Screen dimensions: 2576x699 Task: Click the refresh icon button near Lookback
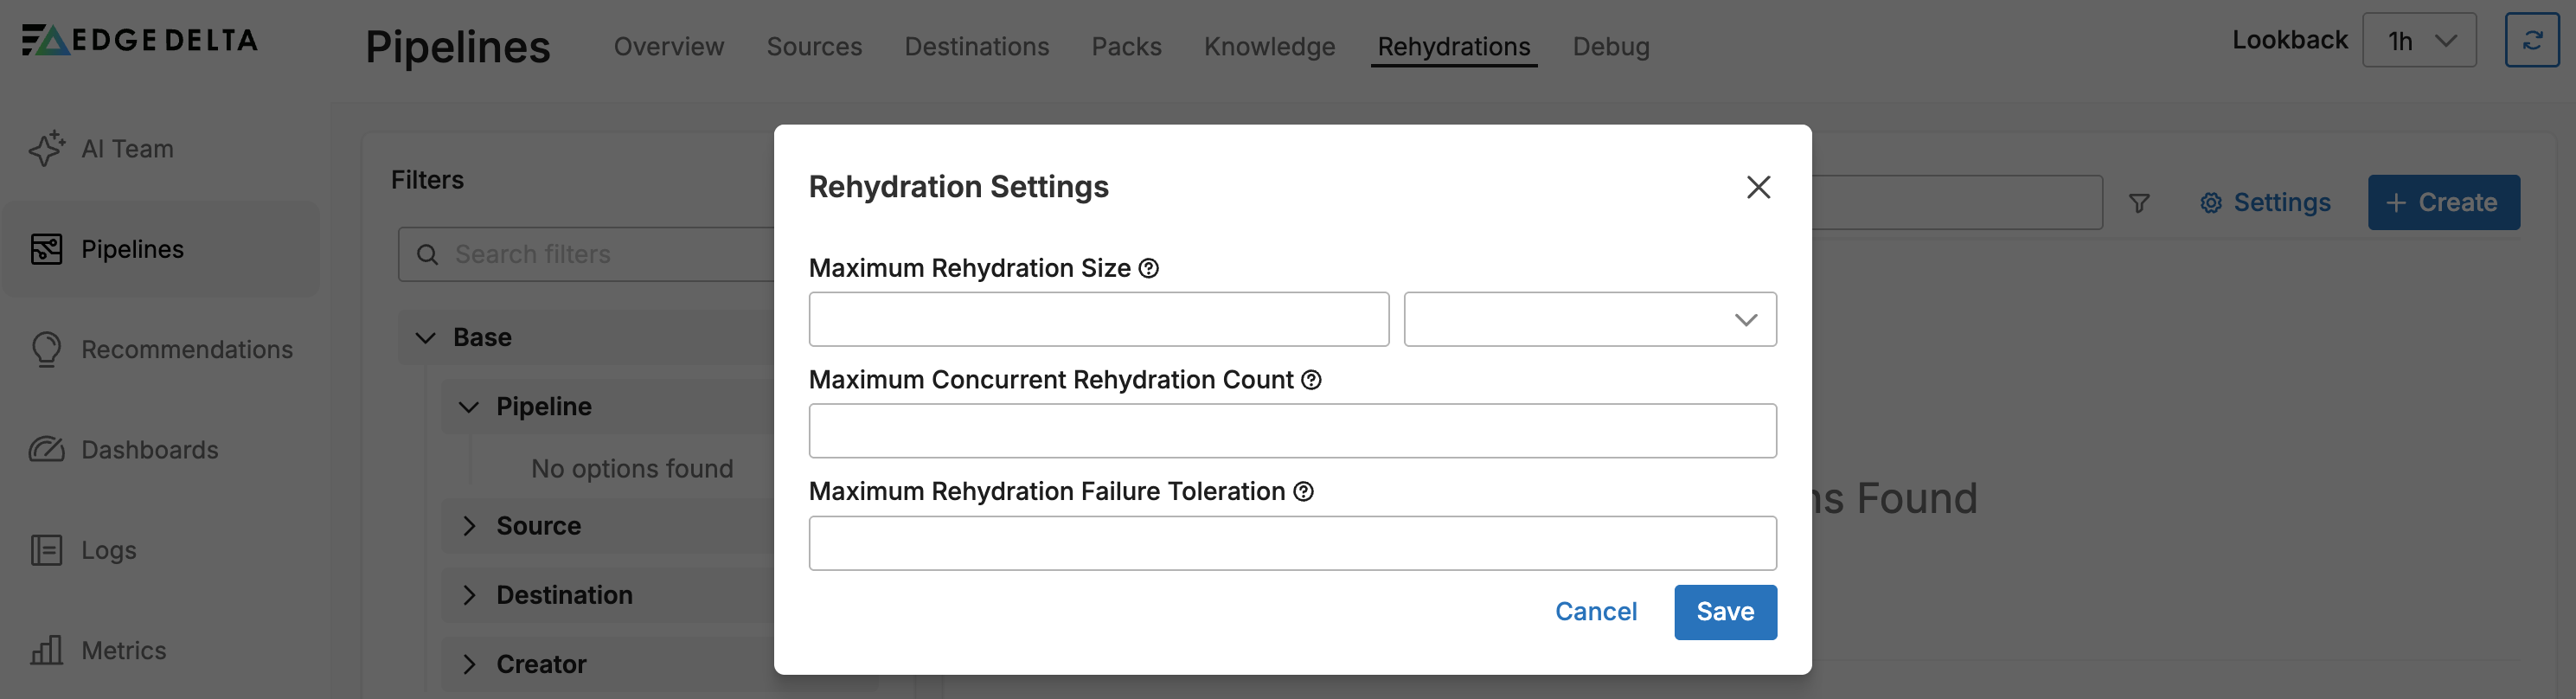tap(2532, 40)
